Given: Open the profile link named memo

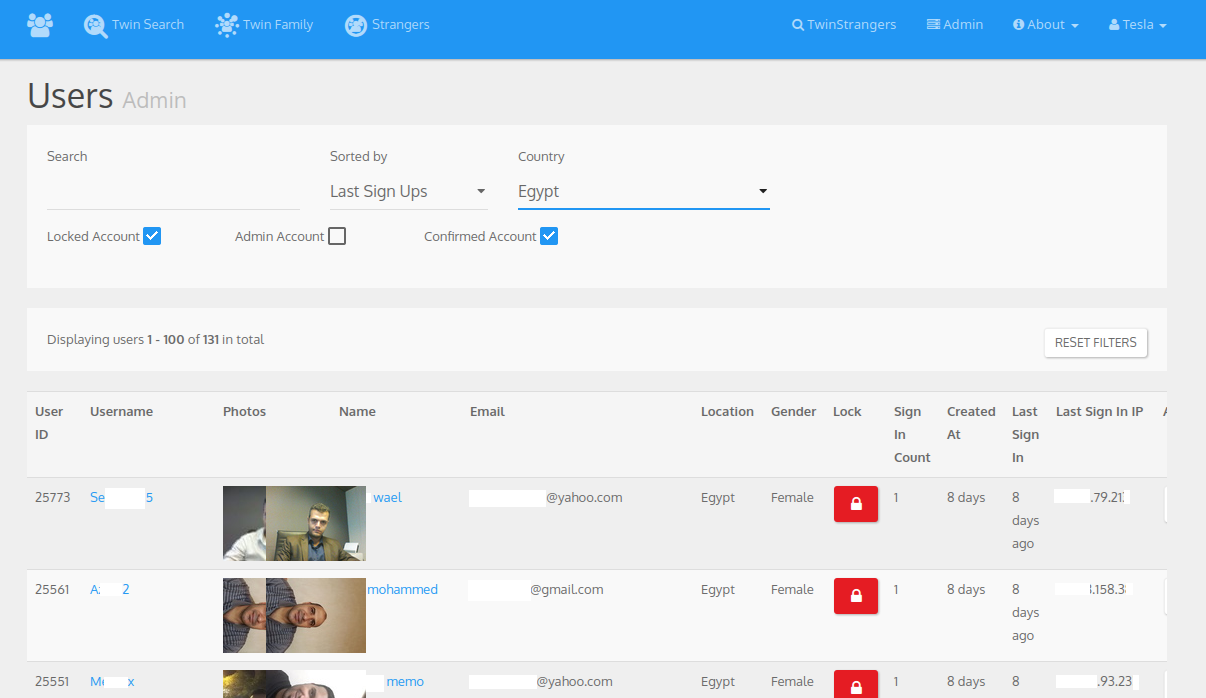Looking at the screenshot, I should (405, 682).
